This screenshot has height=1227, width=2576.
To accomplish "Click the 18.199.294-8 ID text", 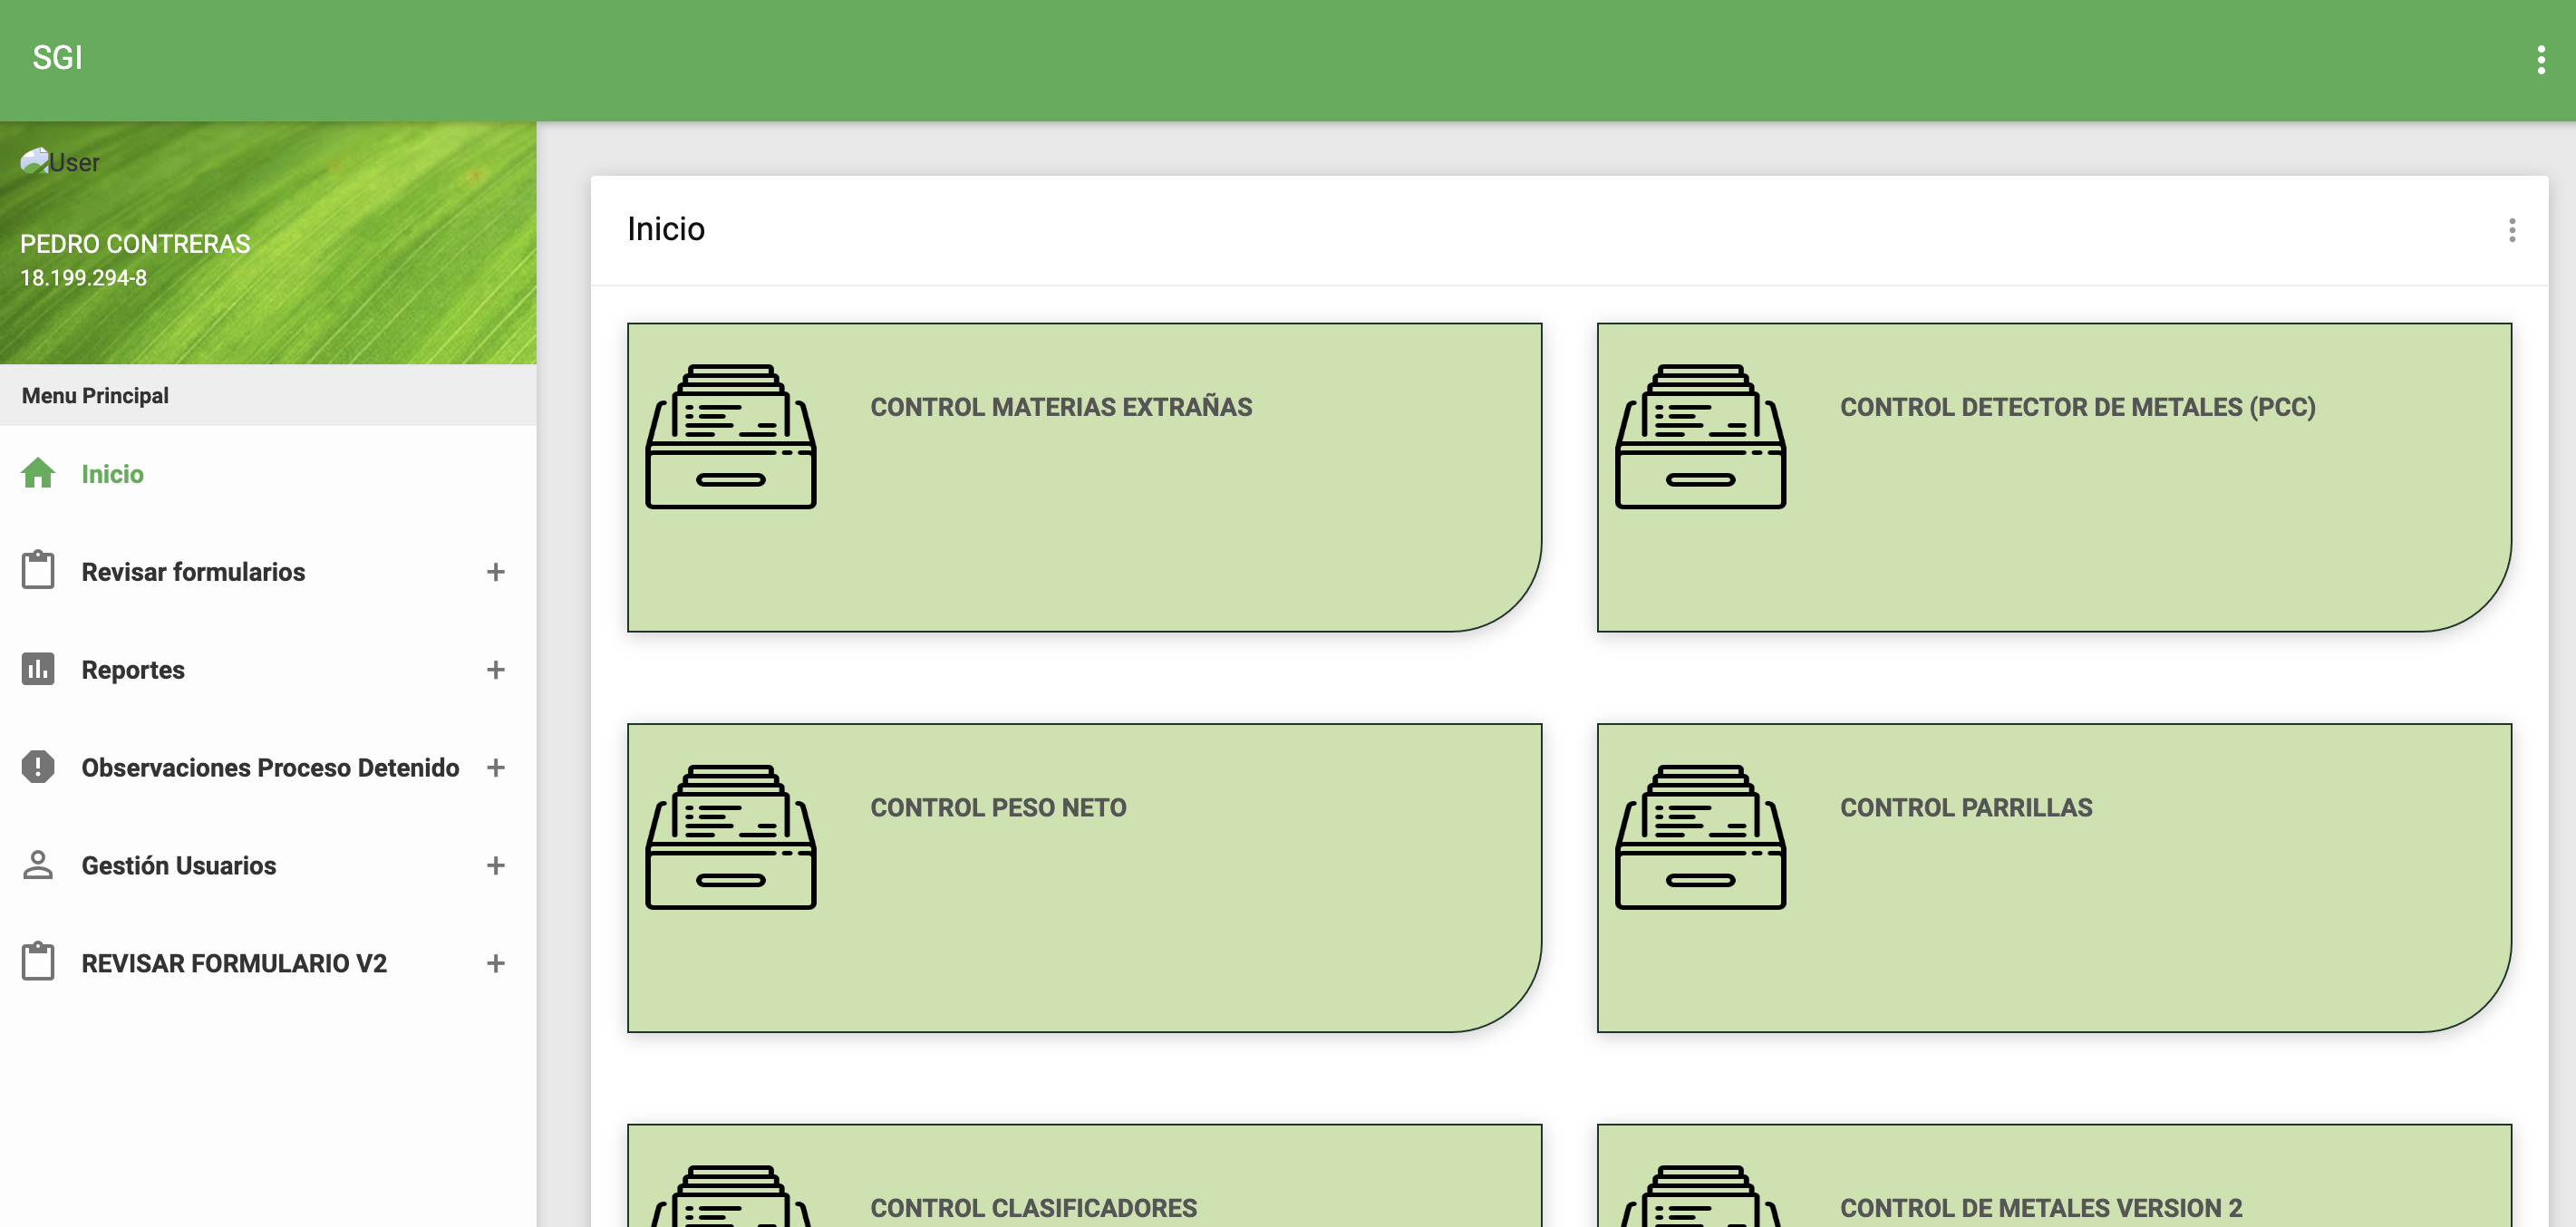I will 84,278.
